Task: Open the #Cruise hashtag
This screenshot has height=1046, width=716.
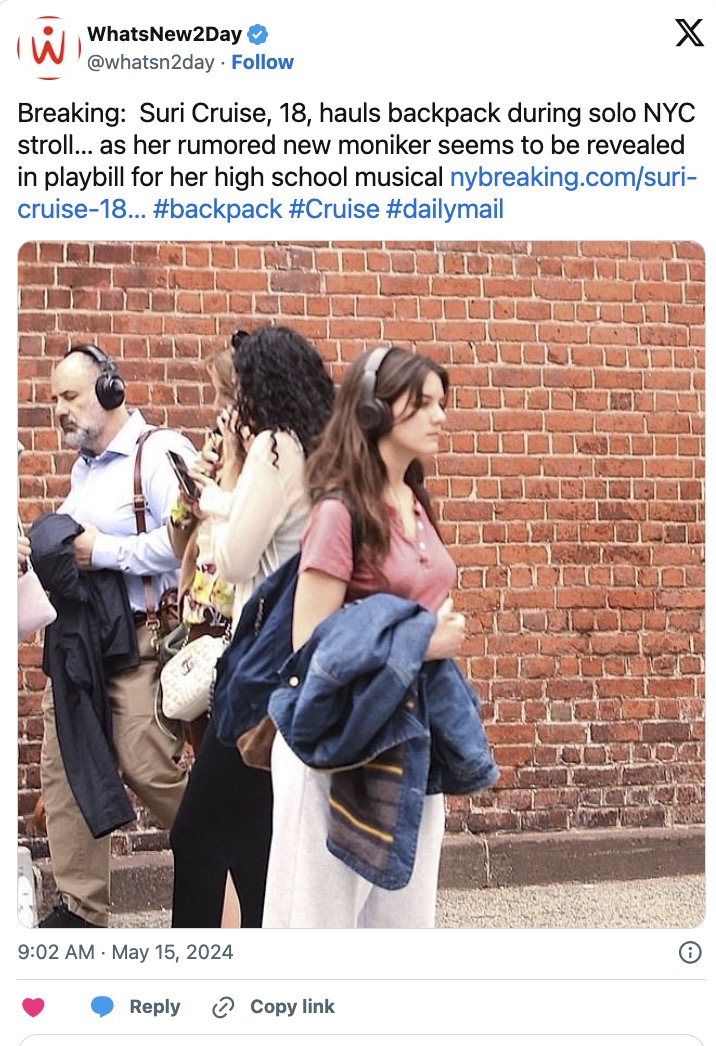Action: pos(334,209)
